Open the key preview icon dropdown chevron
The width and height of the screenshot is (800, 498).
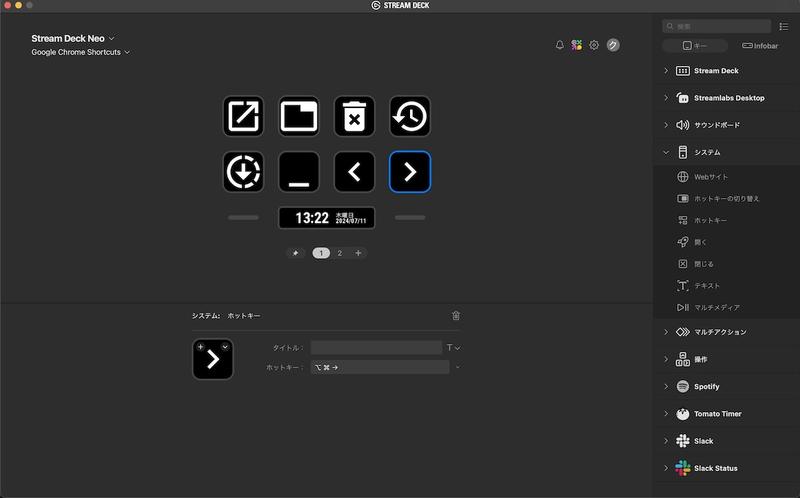click(225, 347)
